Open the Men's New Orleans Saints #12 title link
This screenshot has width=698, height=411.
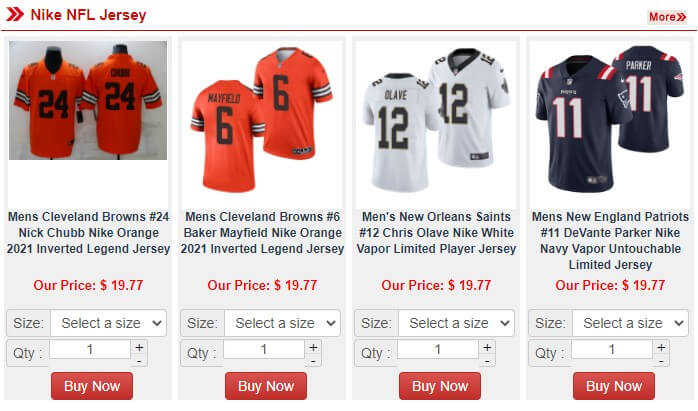pyautogui.click(x=436, y=233)
